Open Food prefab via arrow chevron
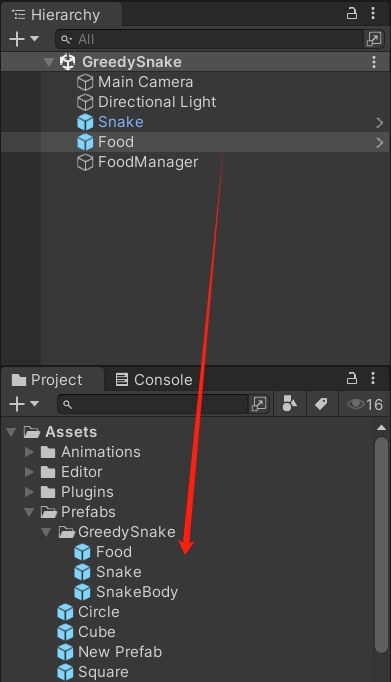Image resolution: width=391 pixels, height=682 pixels. [379, 143]
